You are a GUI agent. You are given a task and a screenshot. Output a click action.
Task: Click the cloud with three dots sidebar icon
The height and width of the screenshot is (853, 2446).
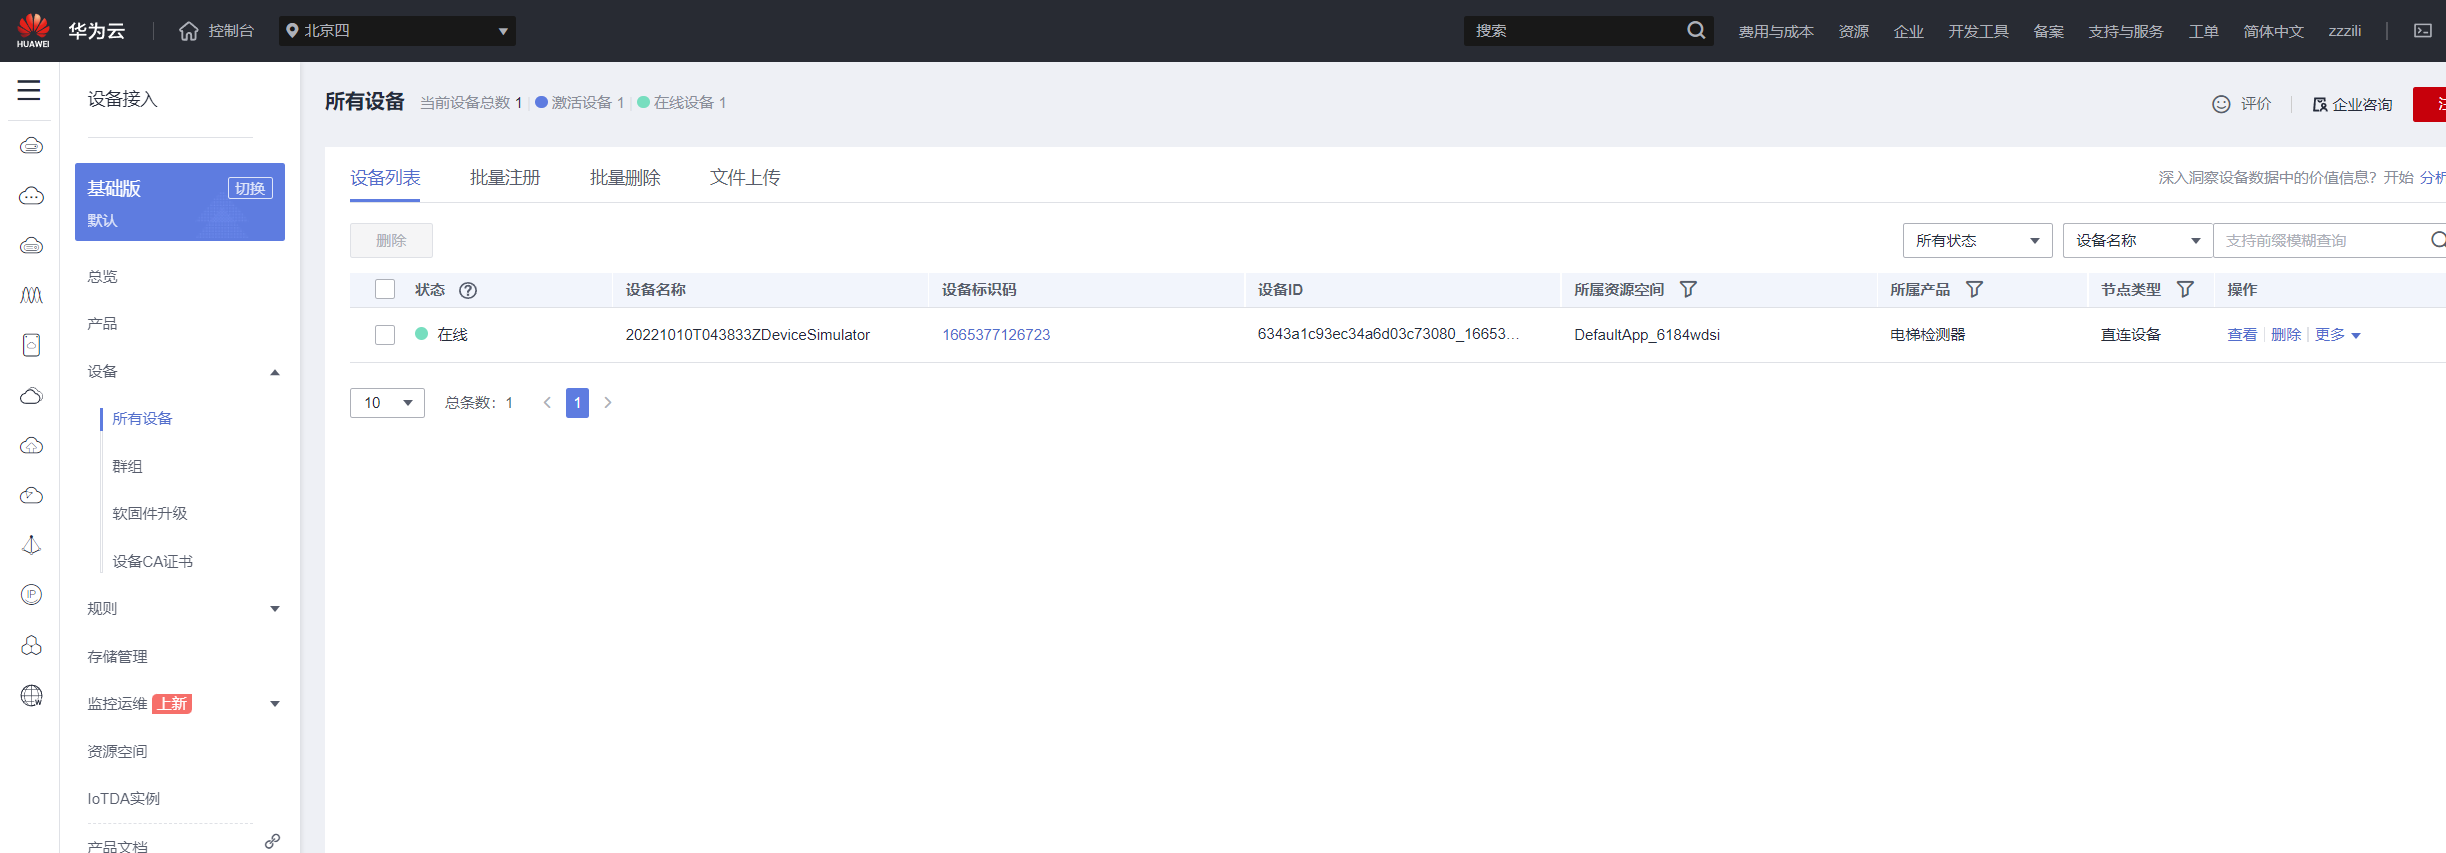pyautogui.click(x=31, y=196)
